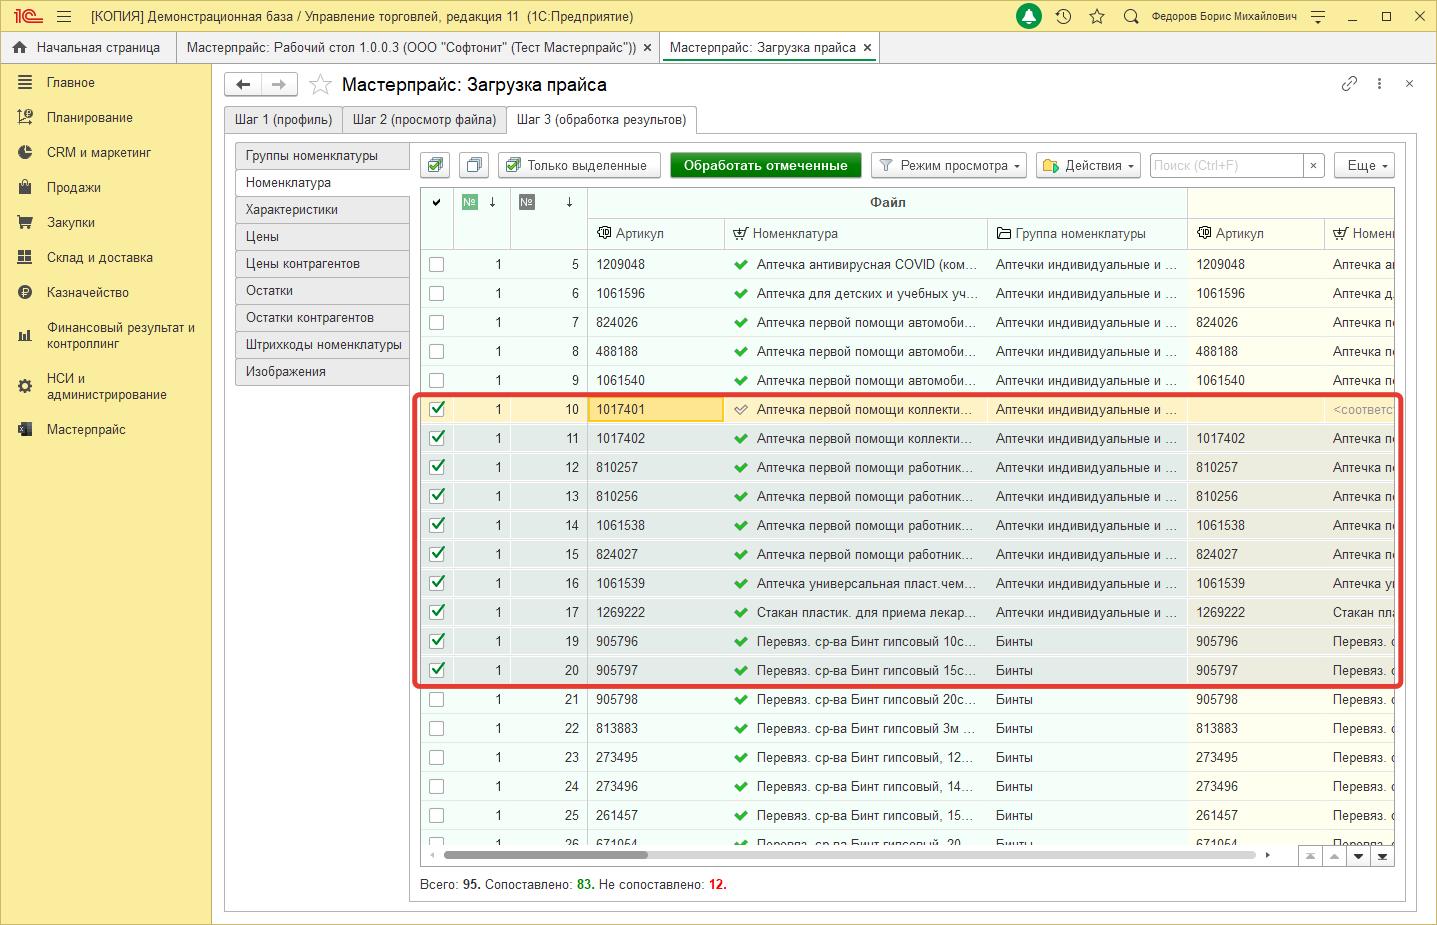This screenshot has width=1437, height=925.
Task: Check the box for article 1209048
Action: [437, 265]
